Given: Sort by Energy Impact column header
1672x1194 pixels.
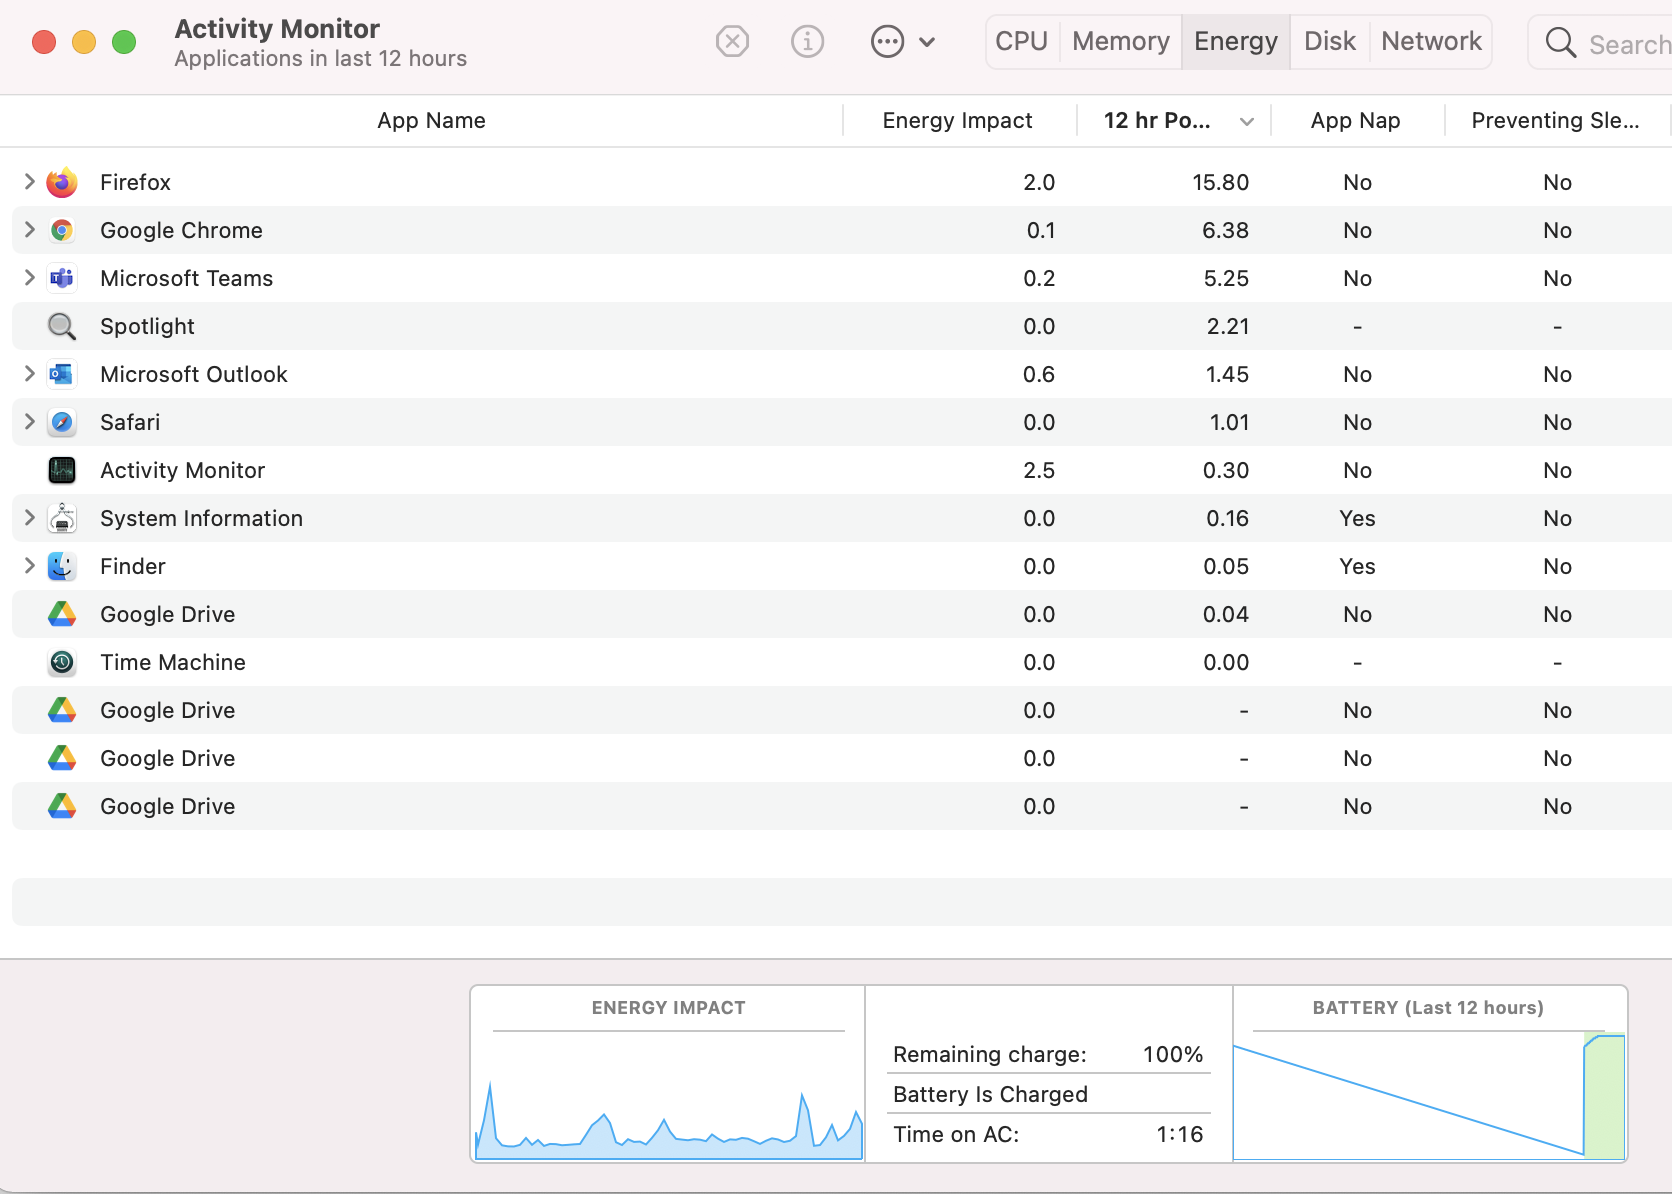Looking at the screenshot, I should [957, 120].
